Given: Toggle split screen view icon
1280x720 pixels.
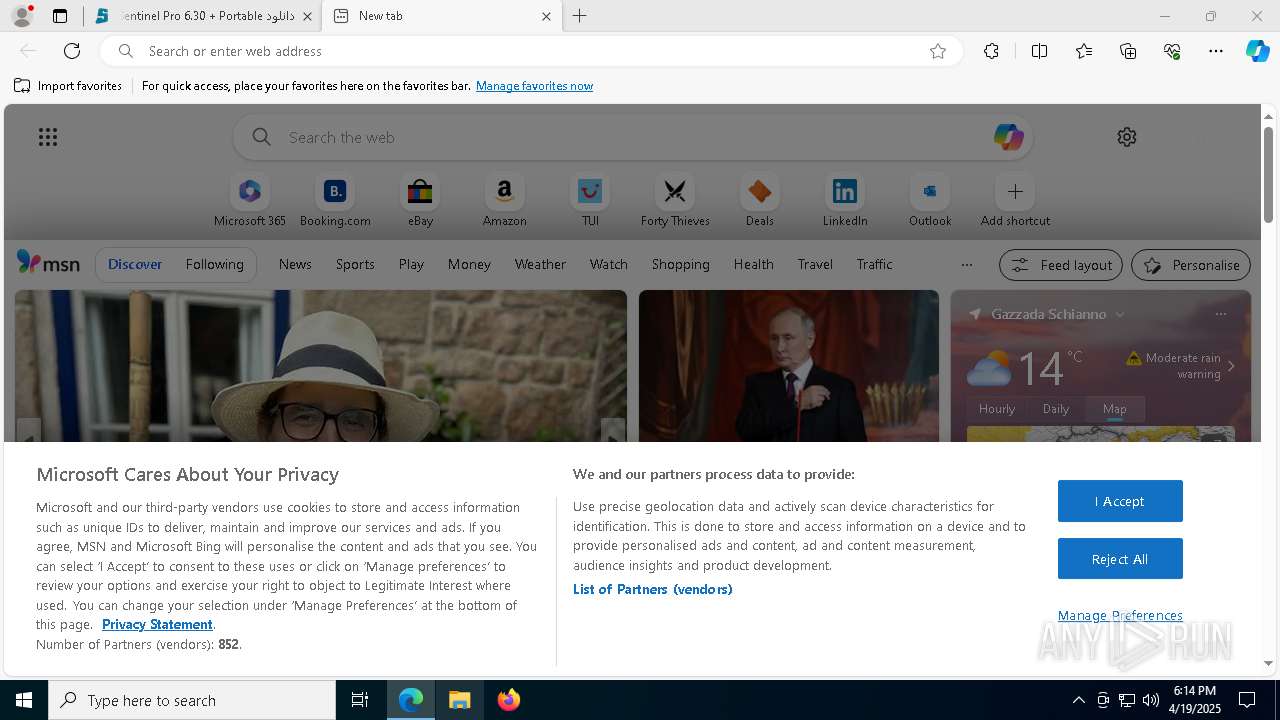Looking at the screenshot, I should 1039,51.
